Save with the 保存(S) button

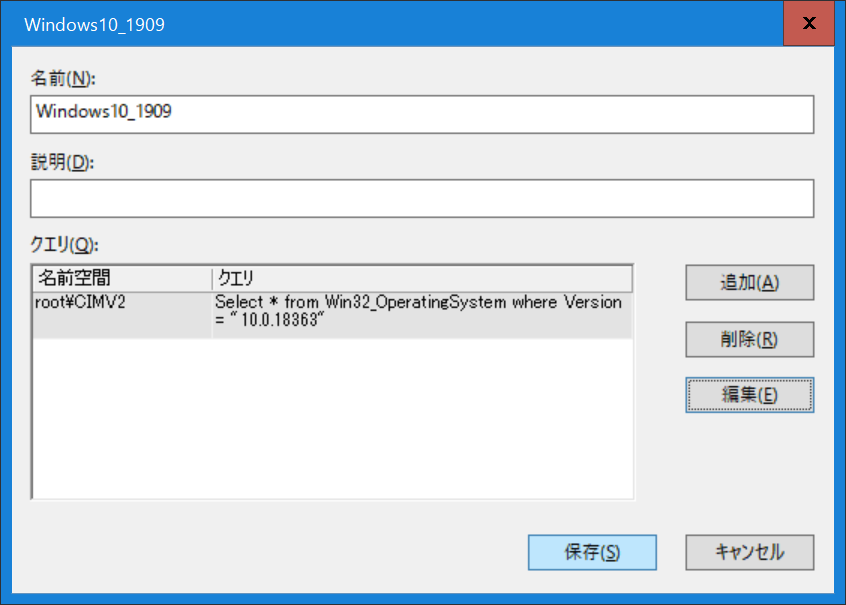point(592,552)
